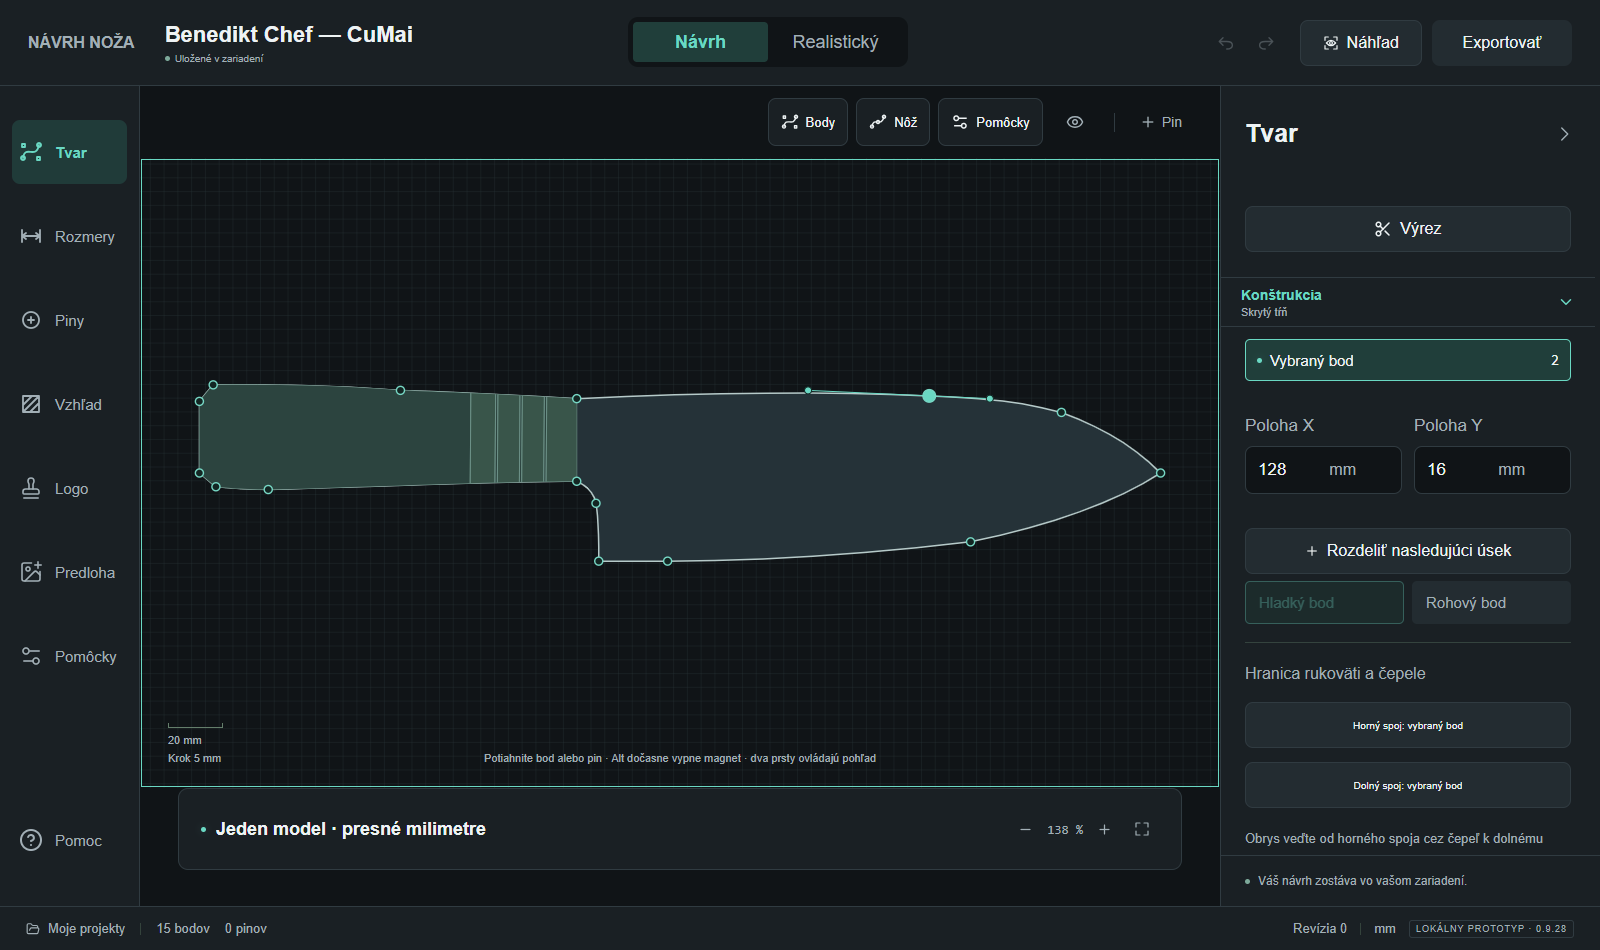Collapse the Konštrukcia section

pyautogui.click(x=1566, y=302)
